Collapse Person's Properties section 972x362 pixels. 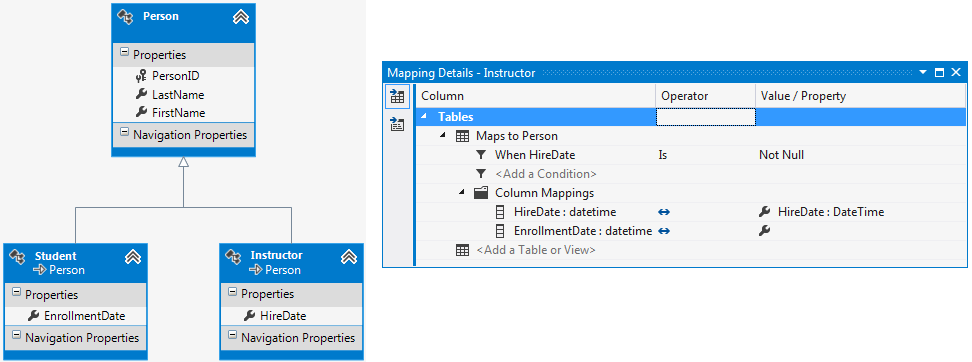tap(124, 53)
